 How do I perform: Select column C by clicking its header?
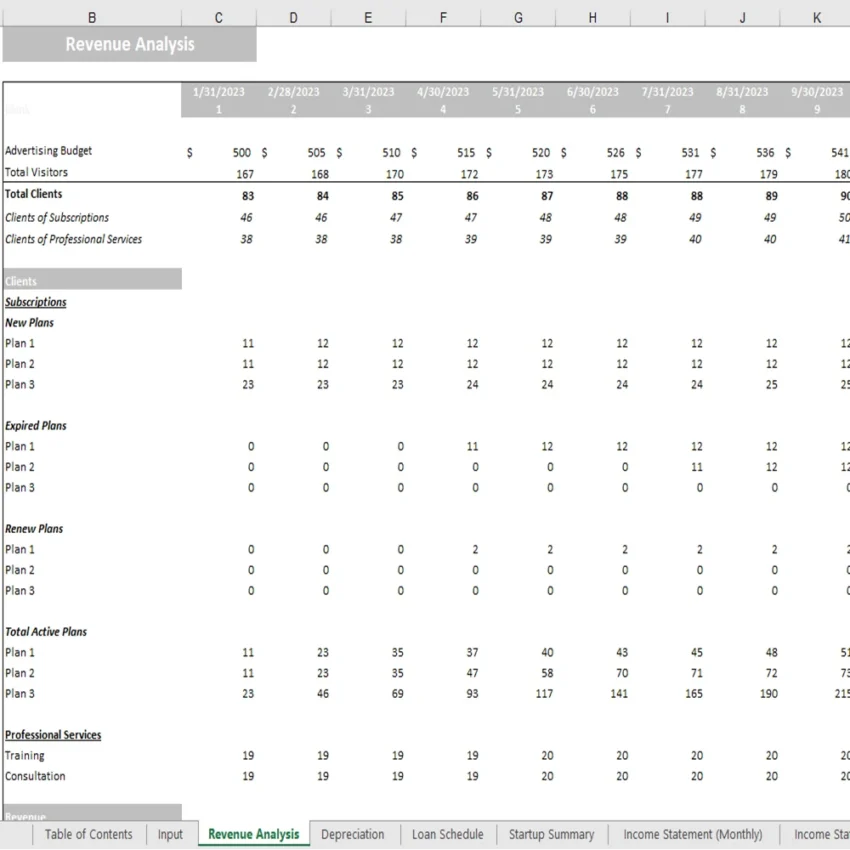coord(218,17)
